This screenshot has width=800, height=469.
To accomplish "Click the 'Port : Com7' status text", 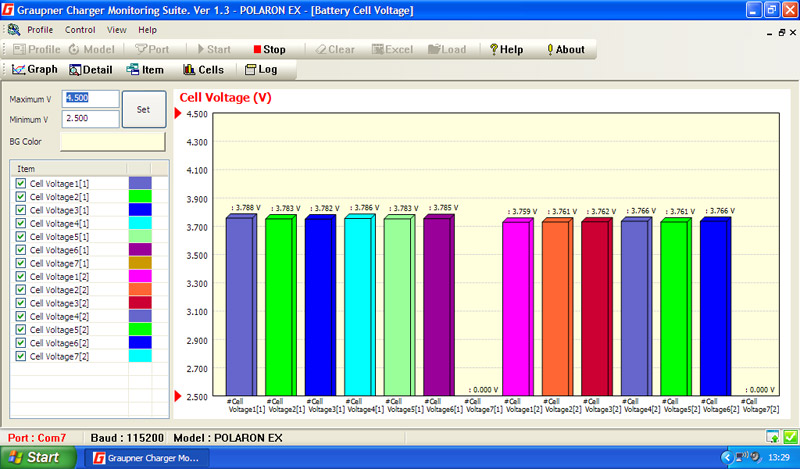I will [x=37, y=438].
